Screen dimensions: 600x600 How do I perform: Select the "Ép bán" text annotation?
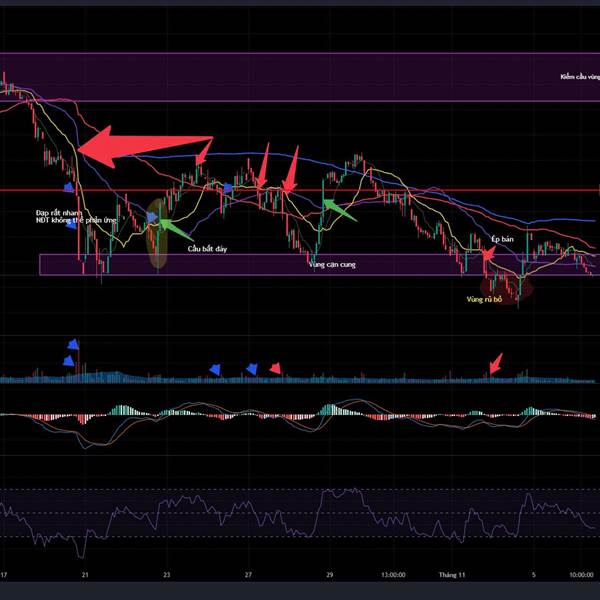pos(502,239)
